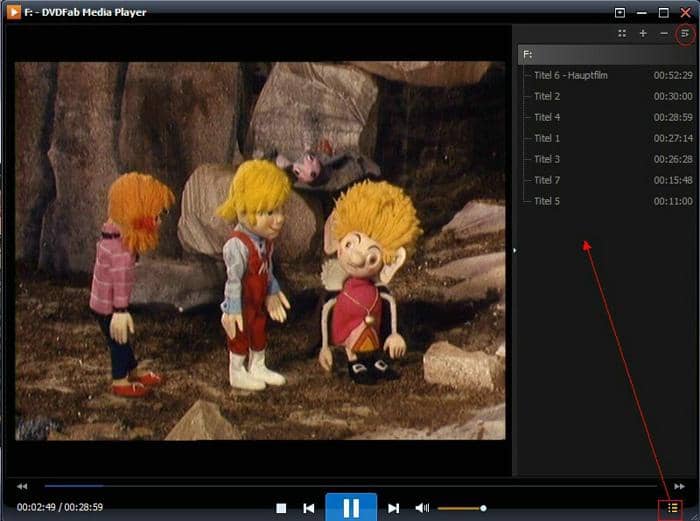This screenshot has width=700, height=521.
Task: Stop the video playback
Action: click(281, 508)
